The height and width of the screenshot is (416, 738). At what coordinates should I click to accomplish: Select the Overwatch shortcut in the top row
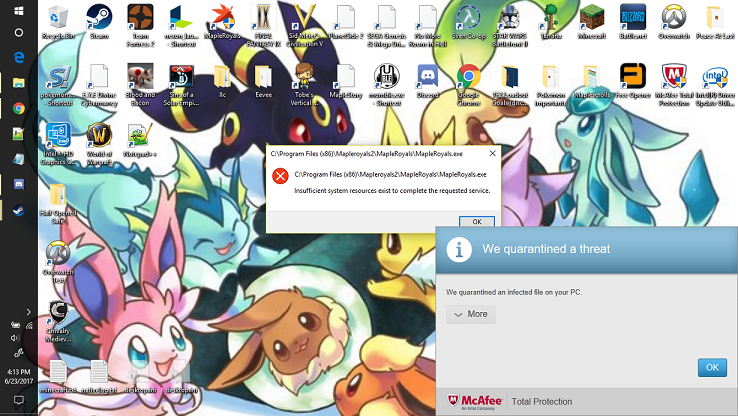click(x=674, y=22)
